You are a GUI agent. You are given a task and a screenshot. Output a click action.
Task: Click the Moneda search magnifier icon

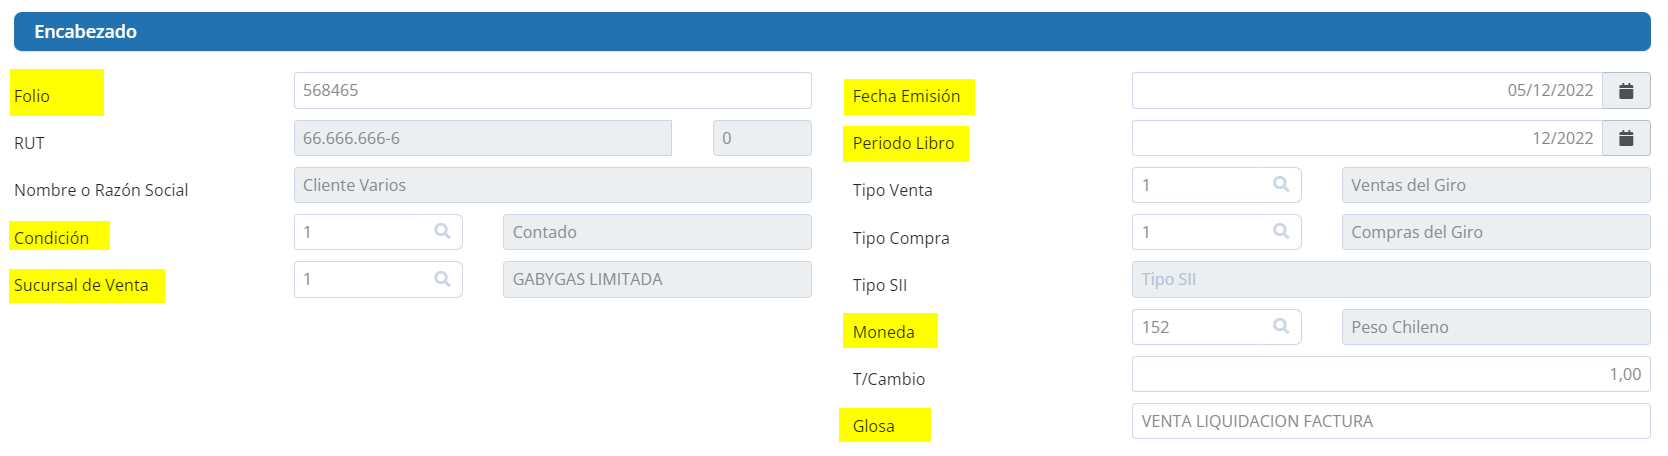click(1281, 327)
